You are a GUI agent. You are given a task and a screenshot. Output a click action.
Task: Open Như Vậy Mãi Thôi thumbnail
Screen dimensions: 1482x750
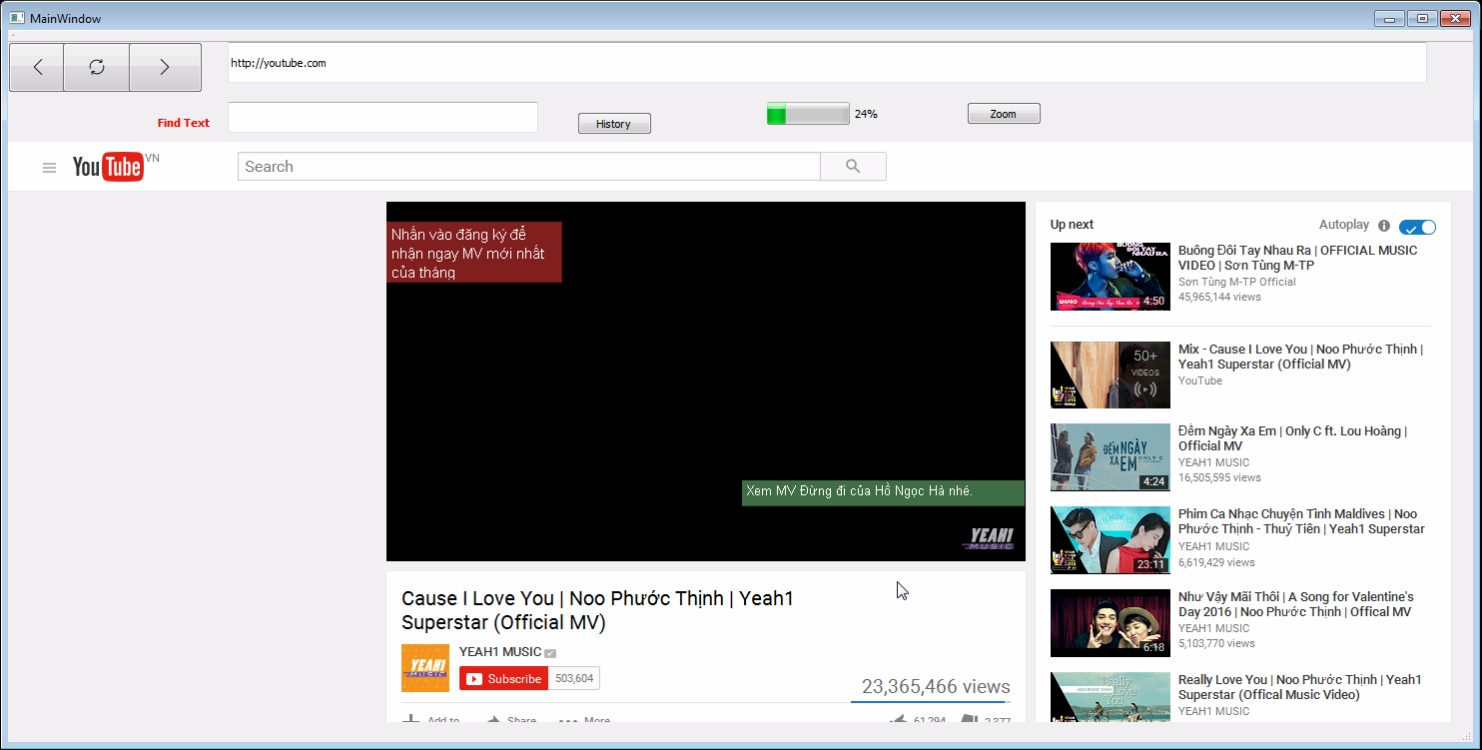pyautogui.click(x=1110, y=623)
